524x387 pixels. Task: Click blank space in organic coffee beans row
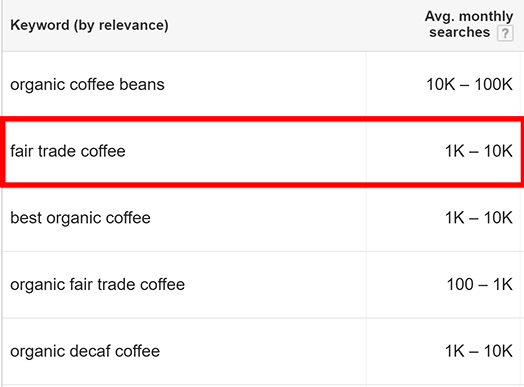[264, 85]
